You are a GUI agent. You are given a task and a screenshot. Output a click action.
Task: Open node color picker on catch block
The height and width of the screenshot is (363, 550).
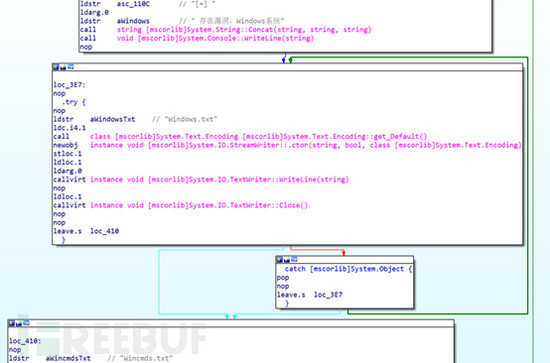tap(280, 260)
